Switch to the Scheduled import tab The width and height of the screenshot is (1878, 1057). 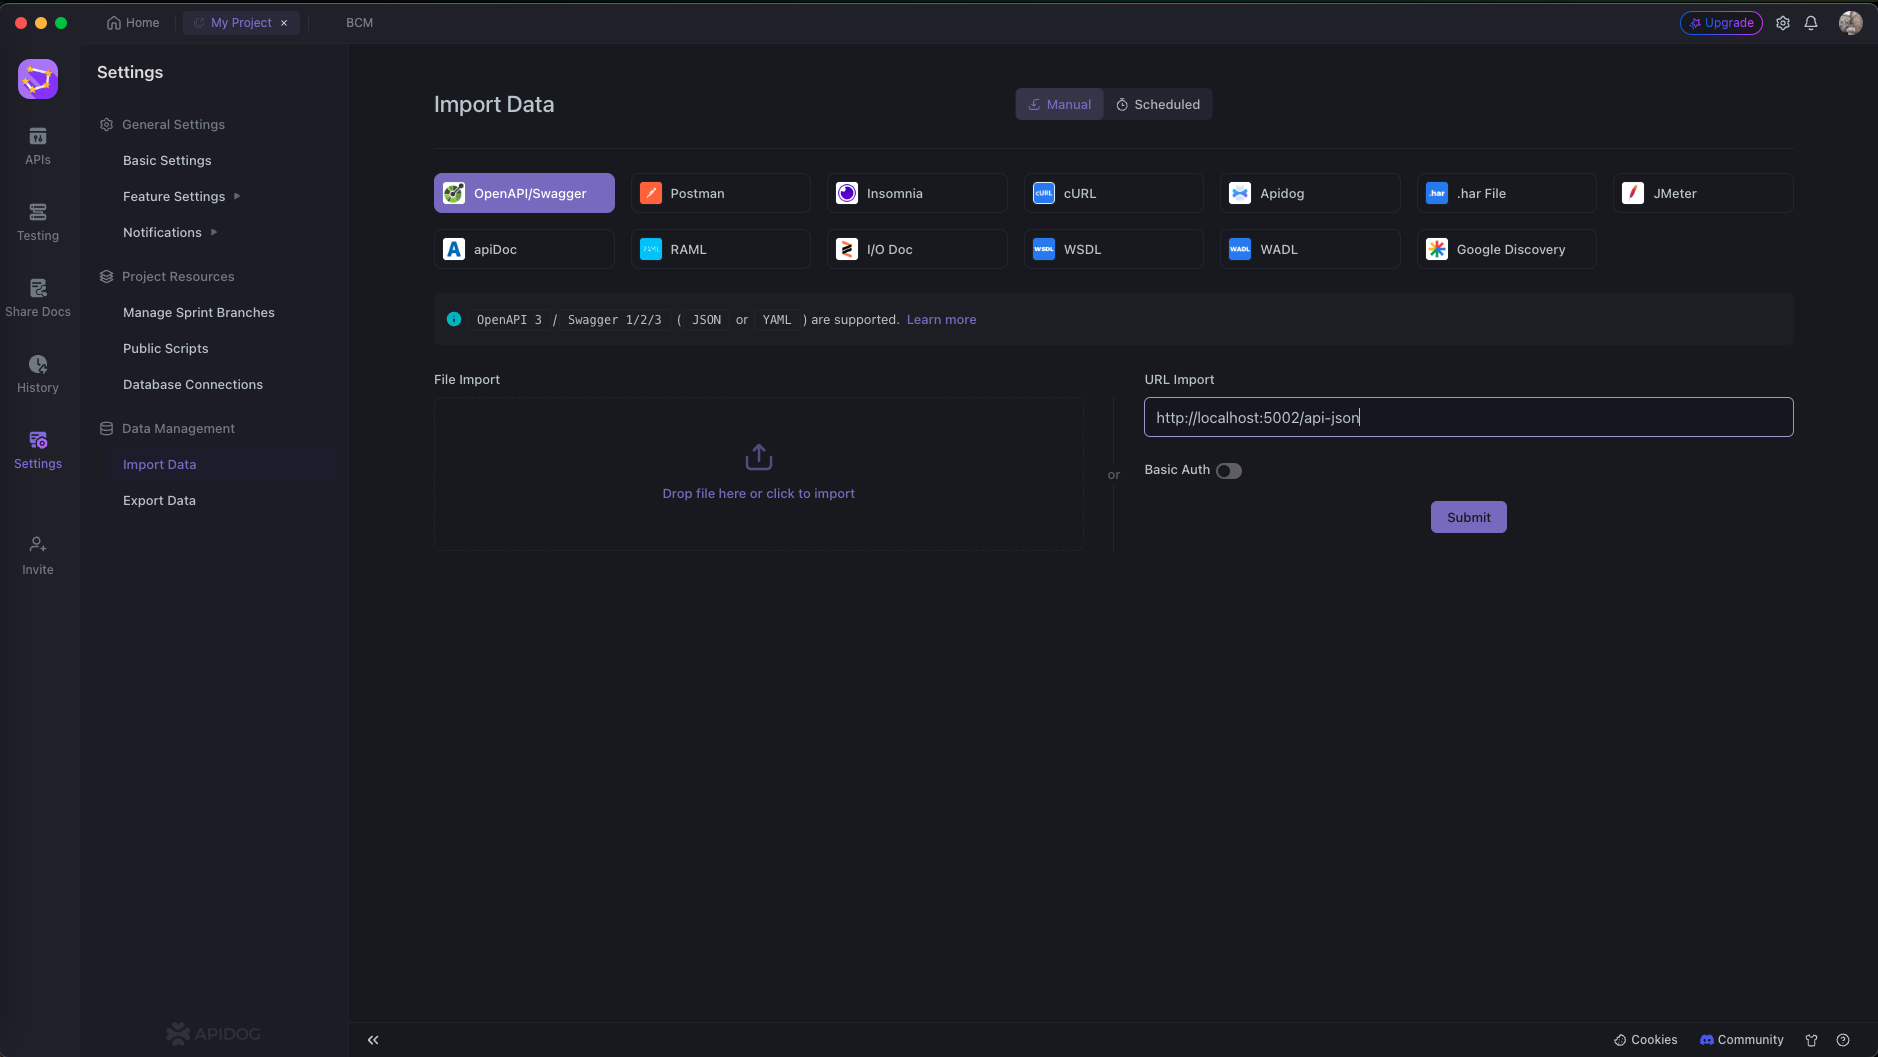(x=1158, y=104)
